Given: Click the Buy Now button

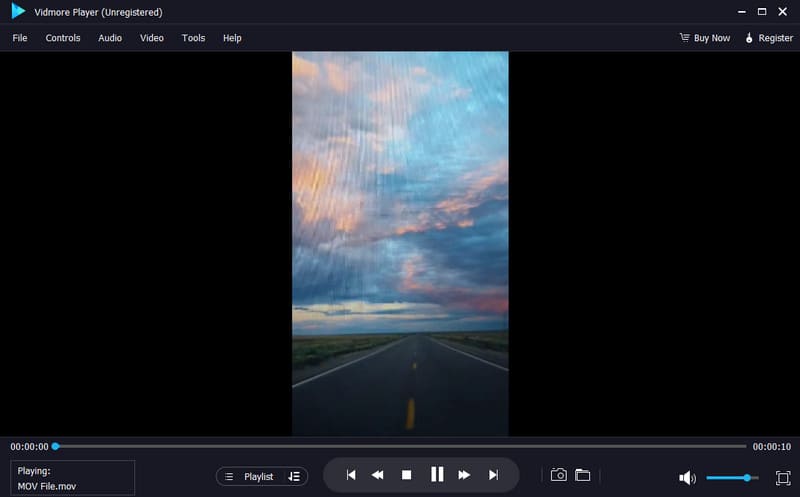Looking at the screenshot, I should [704, 38].
